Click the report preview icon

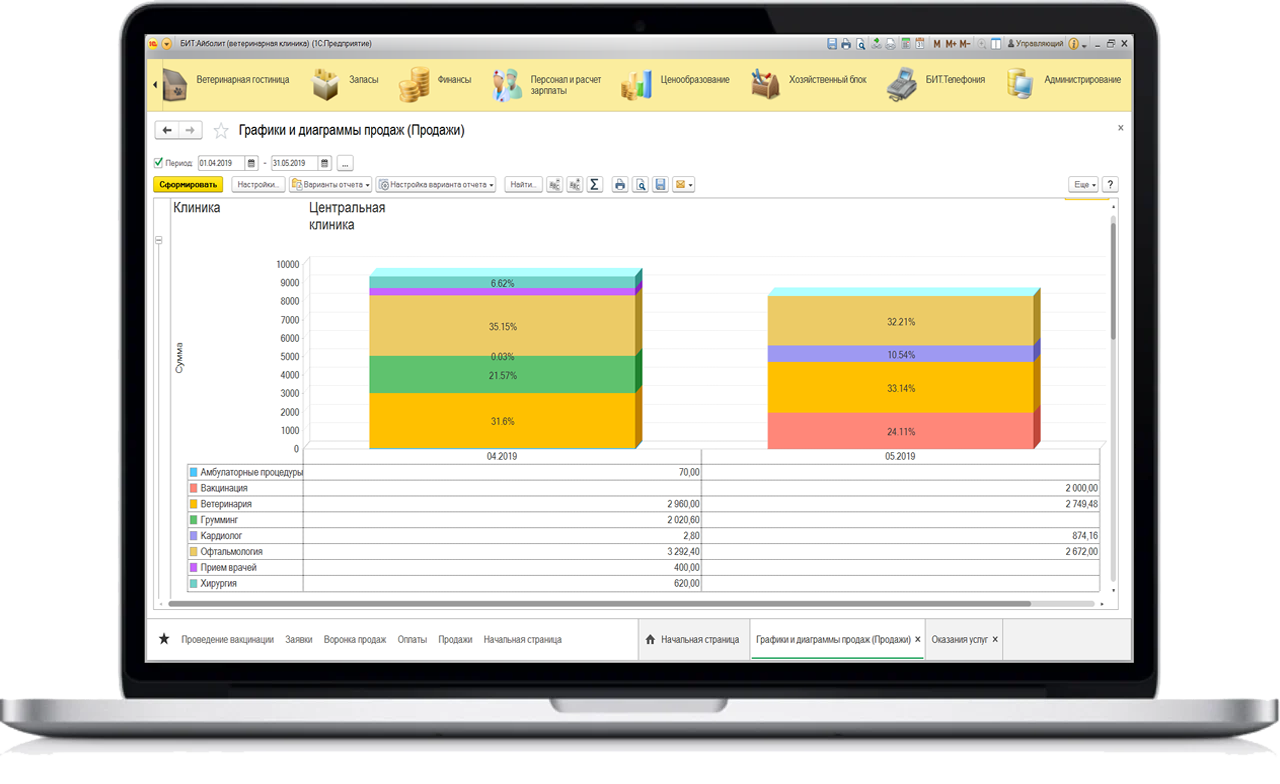click(x=640, y=185)
